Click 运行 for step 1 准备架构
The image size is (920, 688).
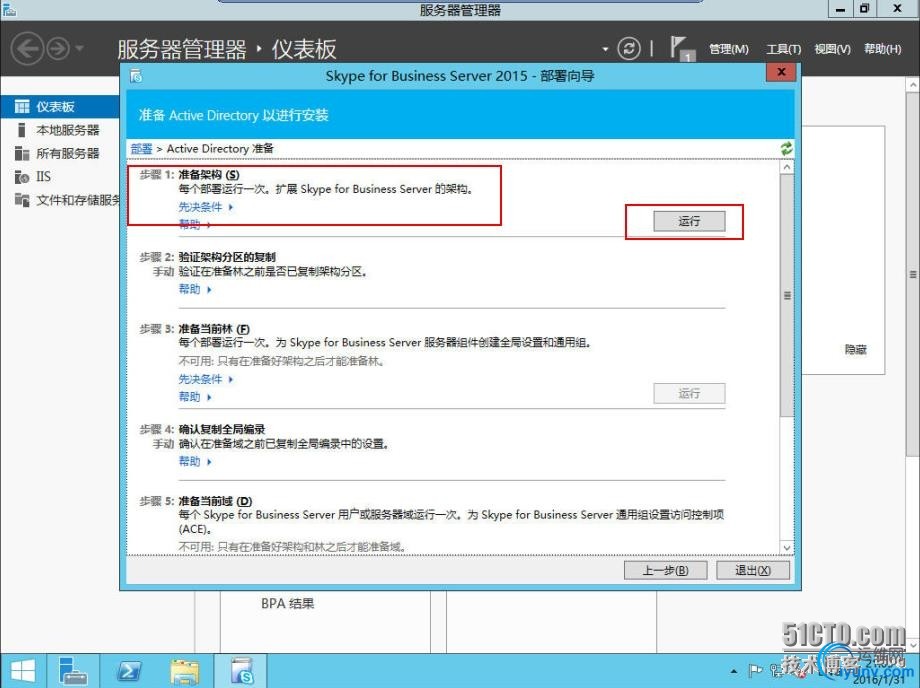pos(689,221)
